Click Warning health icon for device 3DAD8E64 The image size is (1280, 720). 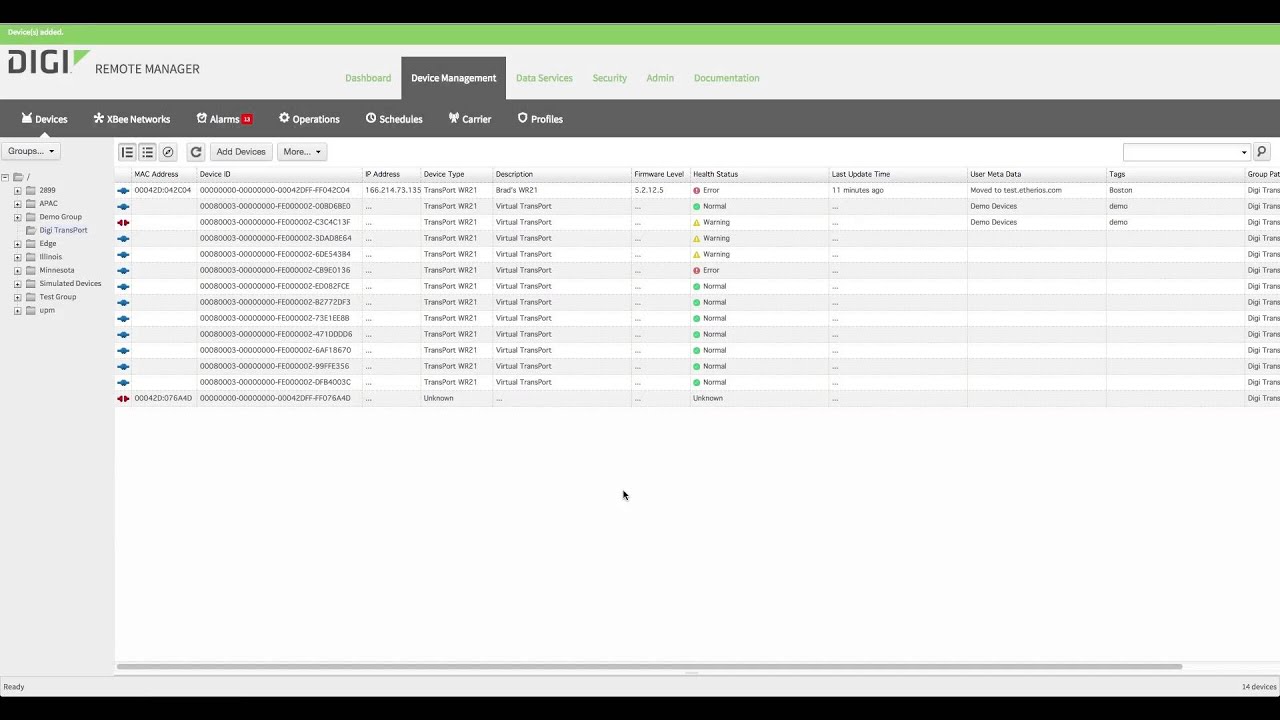click(x=697, y=238)
